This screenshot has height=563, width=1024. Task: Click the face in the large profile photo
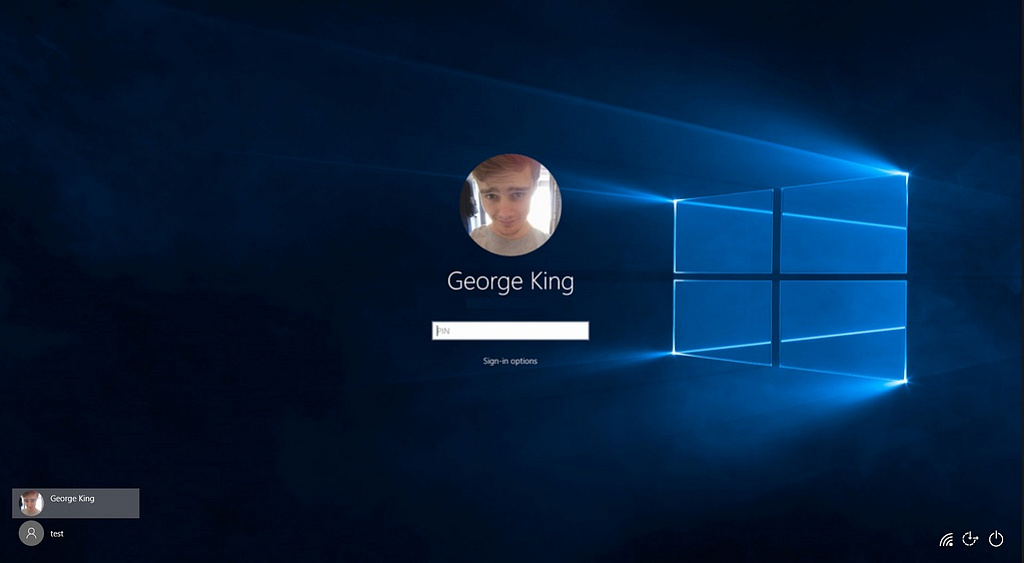pos(508,196)
